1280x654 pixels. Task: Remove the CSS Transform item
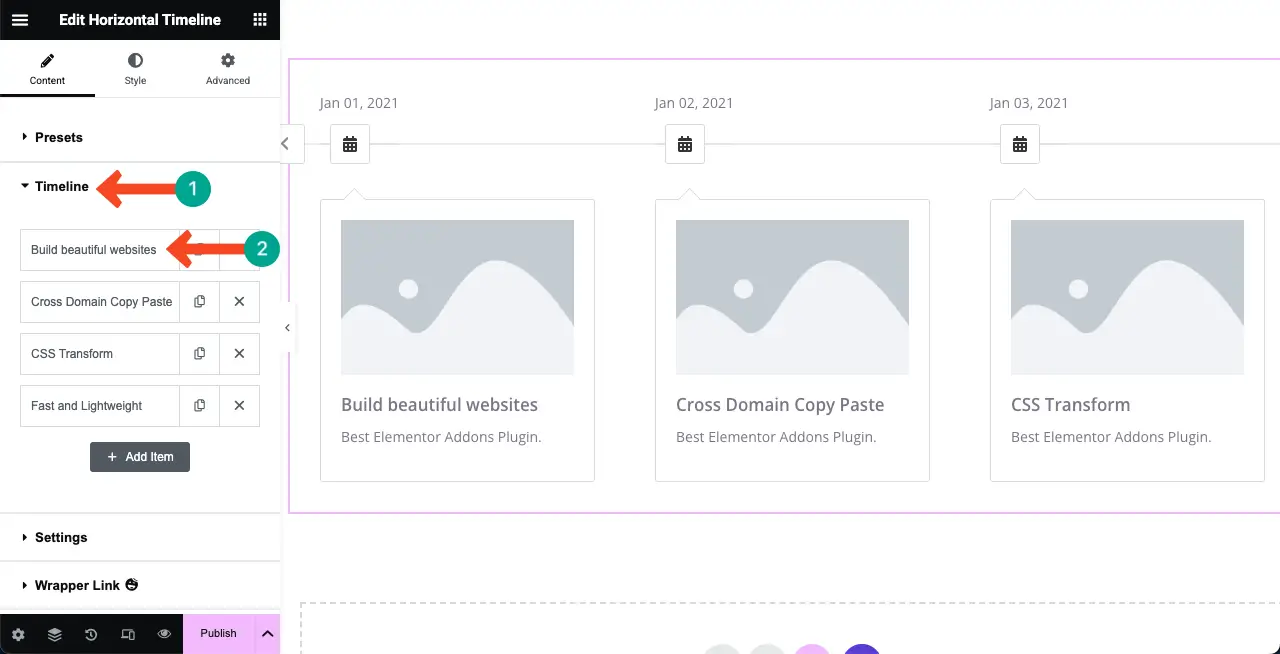point(239,354)
